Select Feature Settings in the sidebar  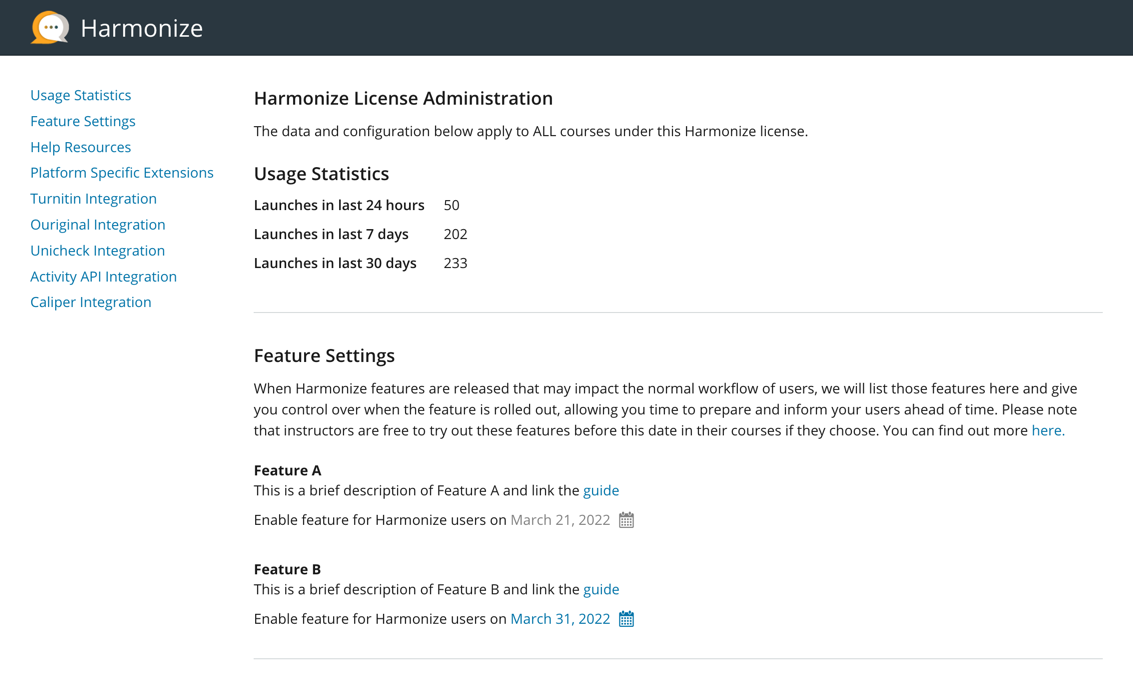pyautogui.click(x=82, y=121)
